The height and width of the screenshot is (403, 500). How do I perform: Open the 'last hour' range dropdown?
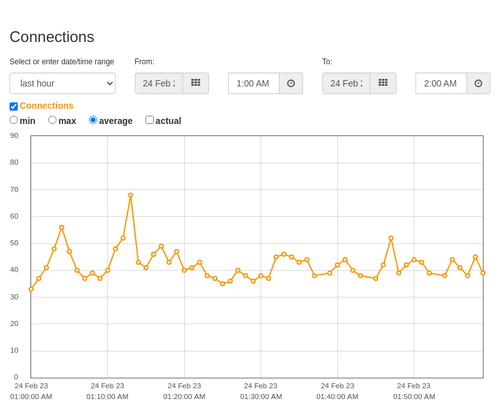(63, 83)
